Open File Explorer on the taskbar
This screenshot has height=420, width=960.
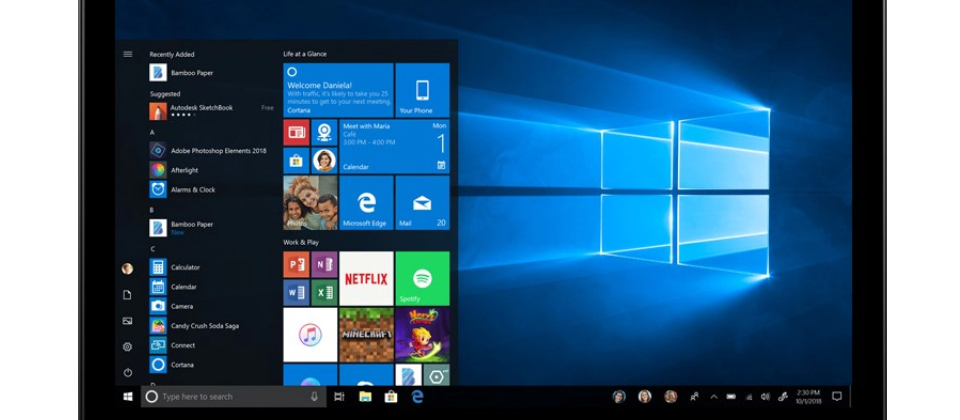click(x=366, y=397)
